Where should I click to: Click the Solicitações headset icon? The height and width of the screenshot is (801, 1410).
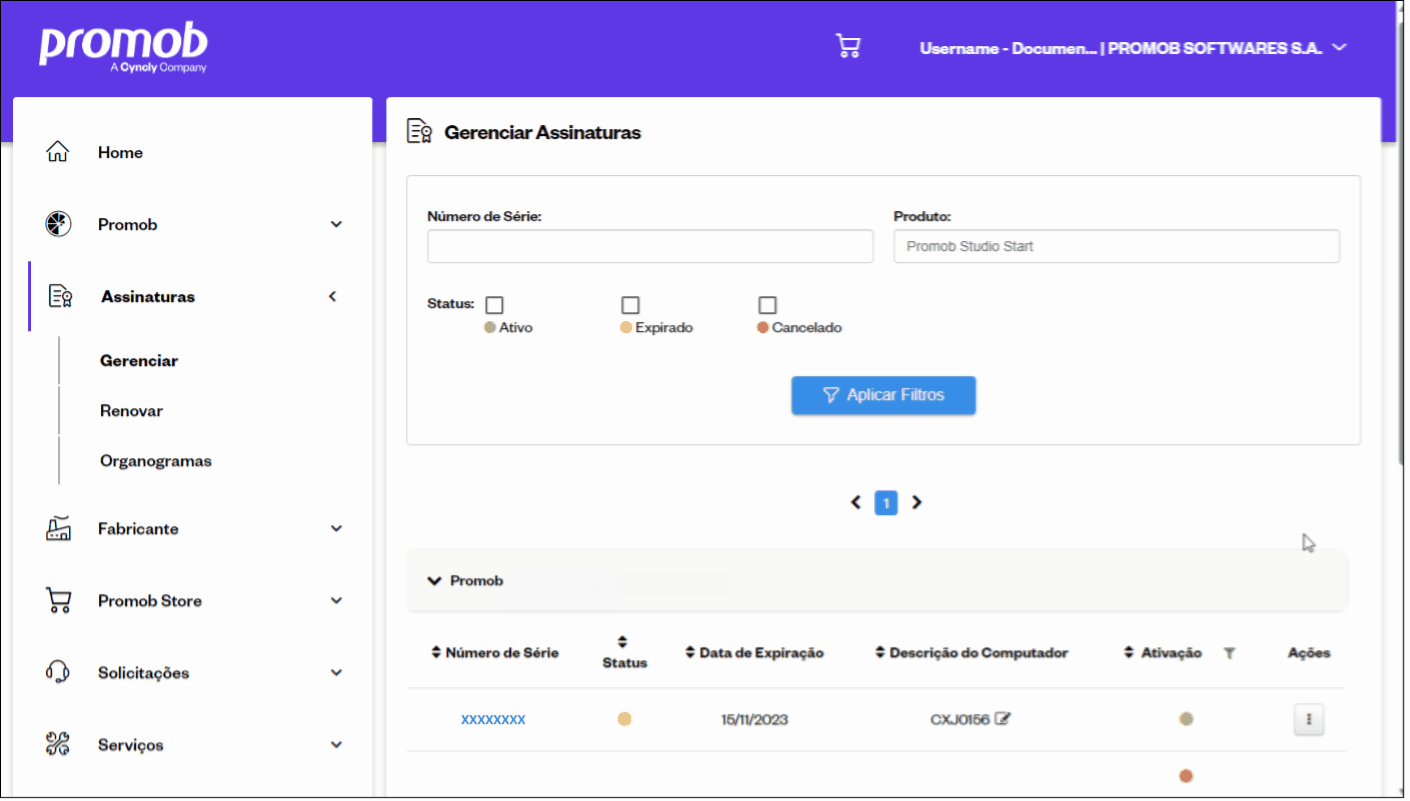[x=58, y=672]
